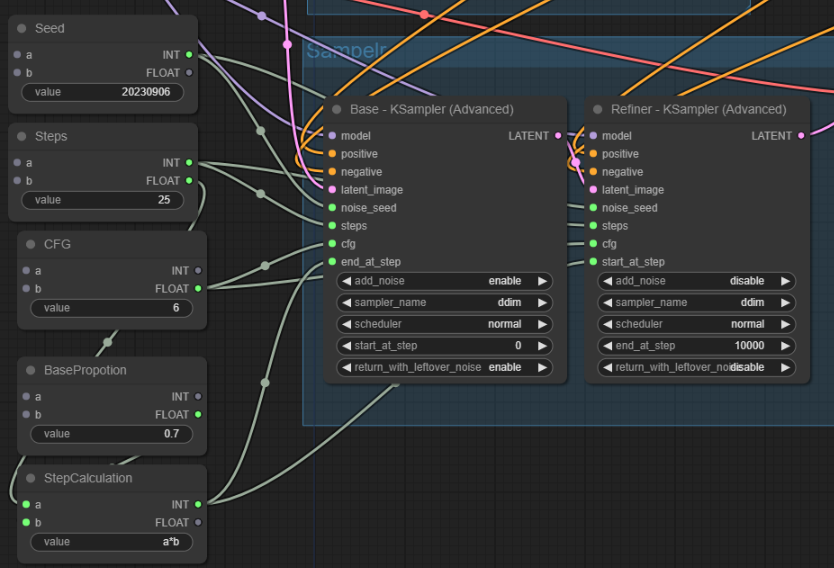834x568 pixels.
Task: Collapse the StepCalculation node via title dot
Action: coord(31,478)
